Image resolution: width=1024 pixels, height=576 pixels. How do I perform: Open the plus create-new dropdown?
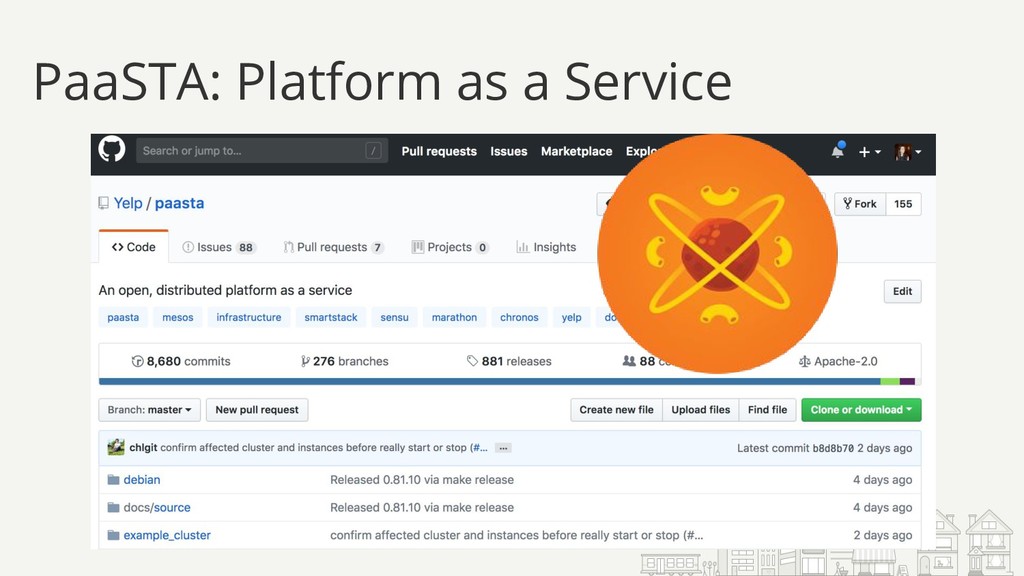point(869,152)
